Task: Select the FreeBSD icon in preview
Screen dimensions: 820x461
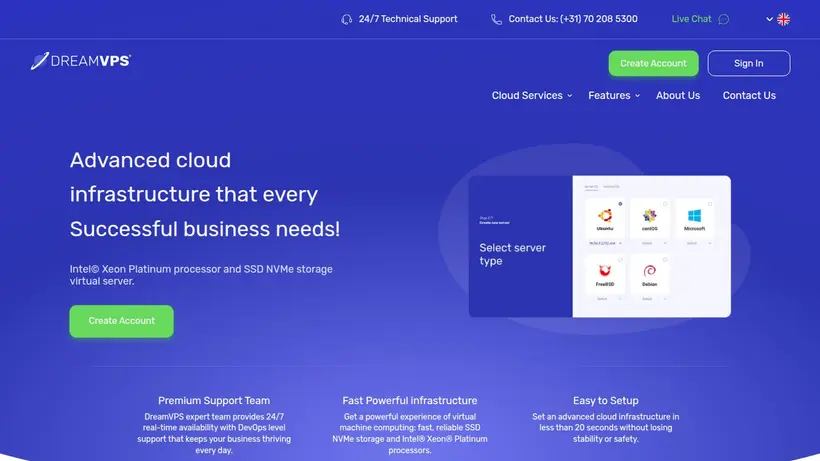Action: [x=605, y=270]
